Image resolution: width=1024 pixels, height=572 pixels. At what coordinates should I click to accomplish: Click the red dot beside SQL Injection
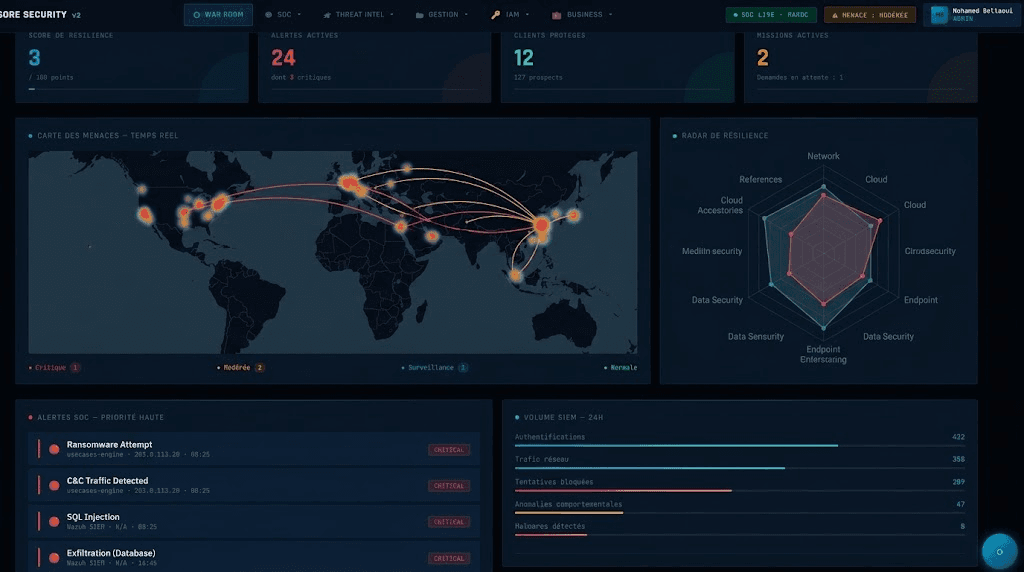click(x=54, y=521)
